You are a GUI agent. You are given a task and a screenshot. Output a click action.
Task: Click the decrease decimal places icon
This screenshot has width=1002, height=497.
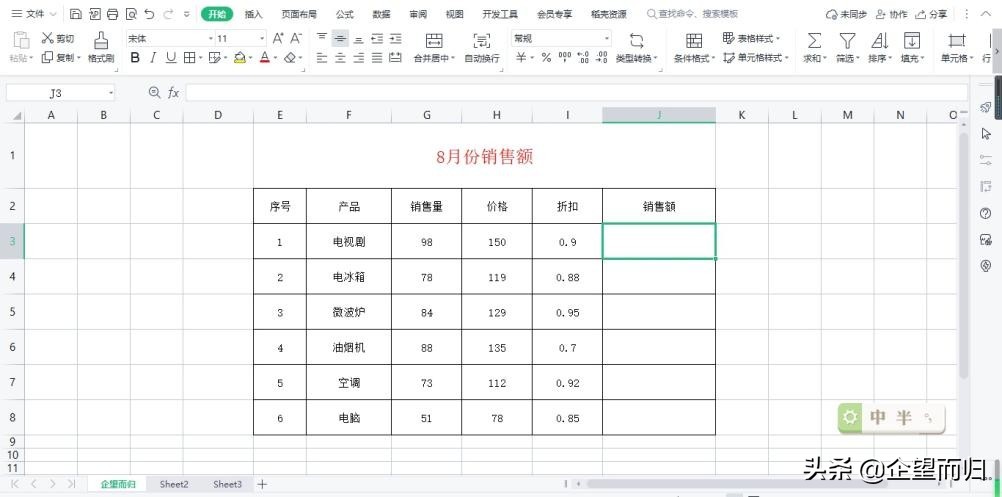coord(601,57)
